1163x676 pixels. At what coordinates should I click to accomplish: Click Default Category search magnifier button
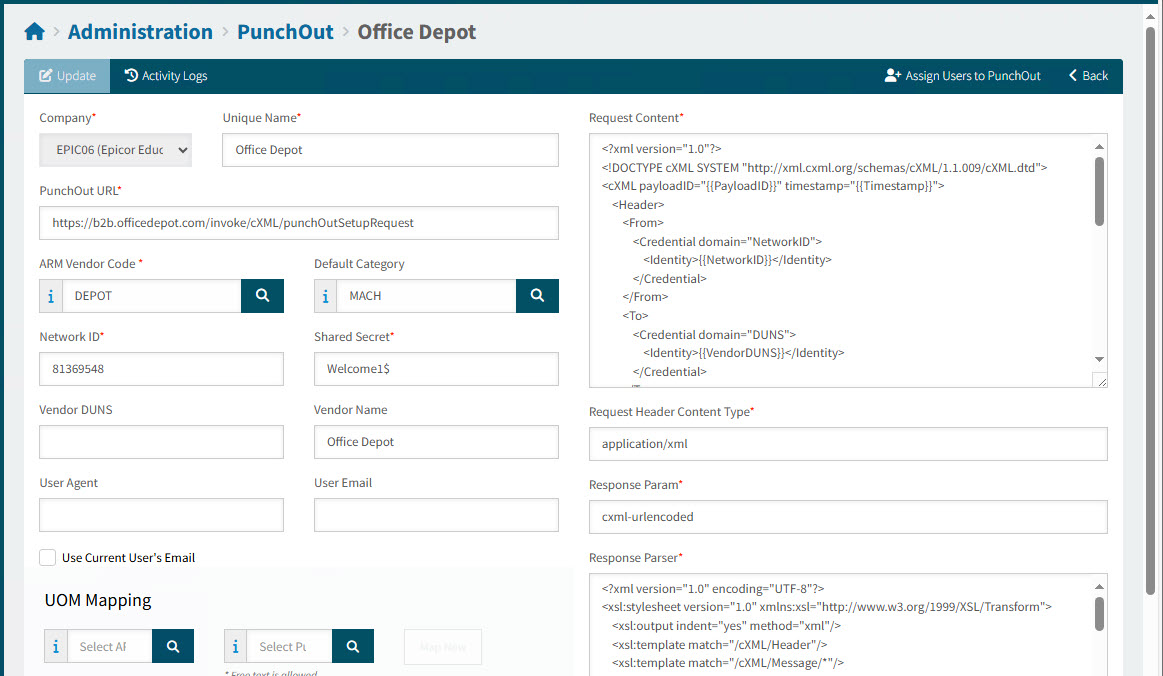point(537,296)
